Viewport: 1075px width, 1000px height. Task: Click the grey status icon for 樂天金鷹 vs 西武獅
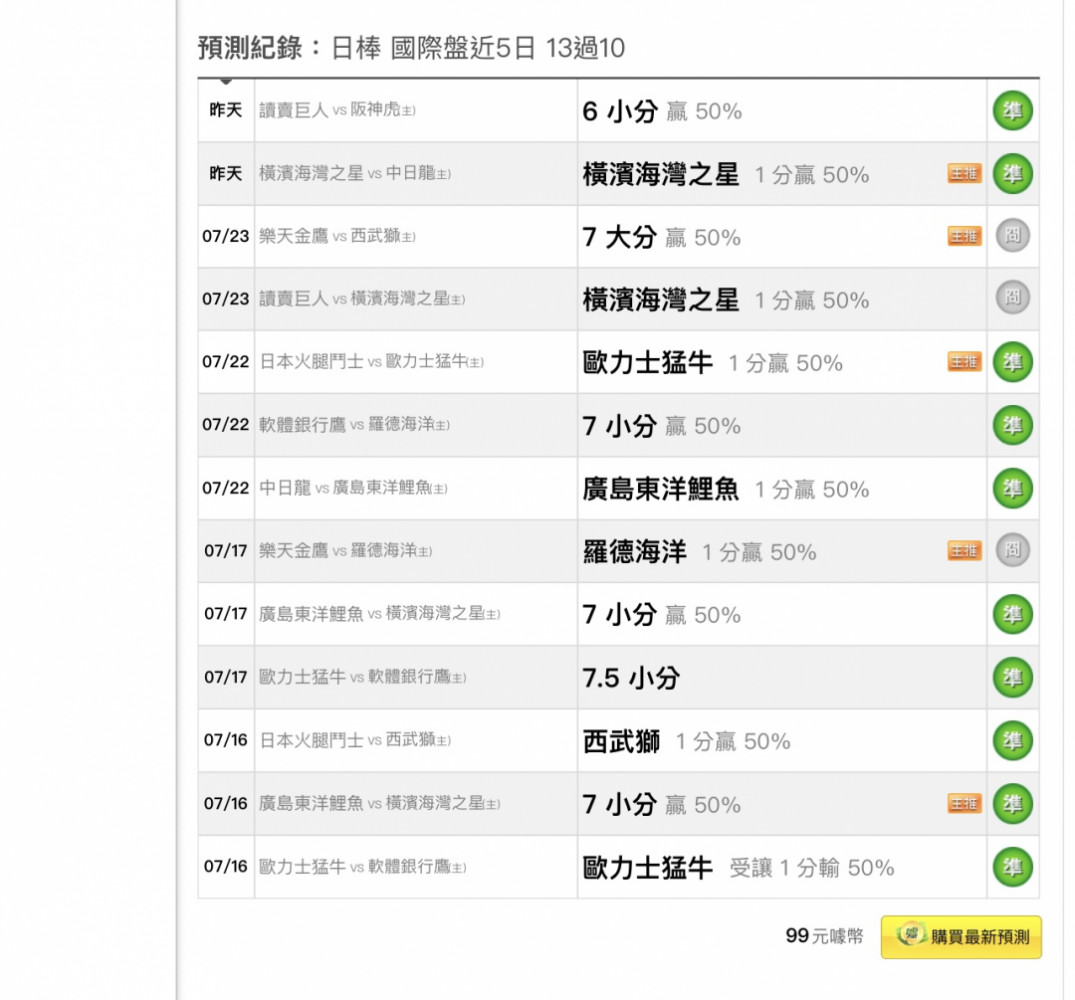click(x=1012, y=236)
